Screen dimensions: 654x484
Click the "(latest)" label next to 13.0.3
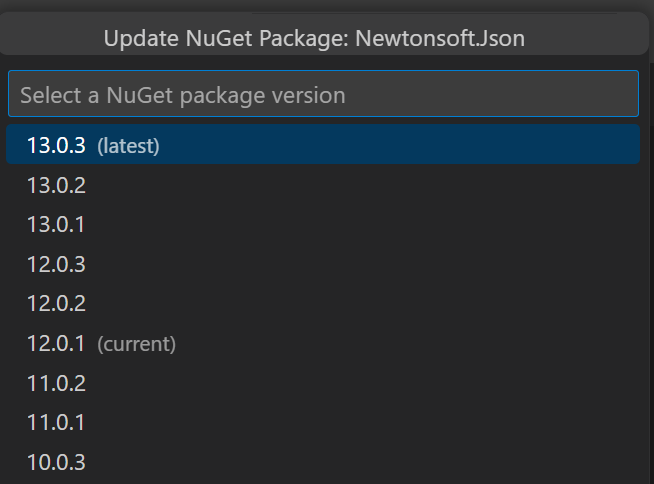pos(128,146)
